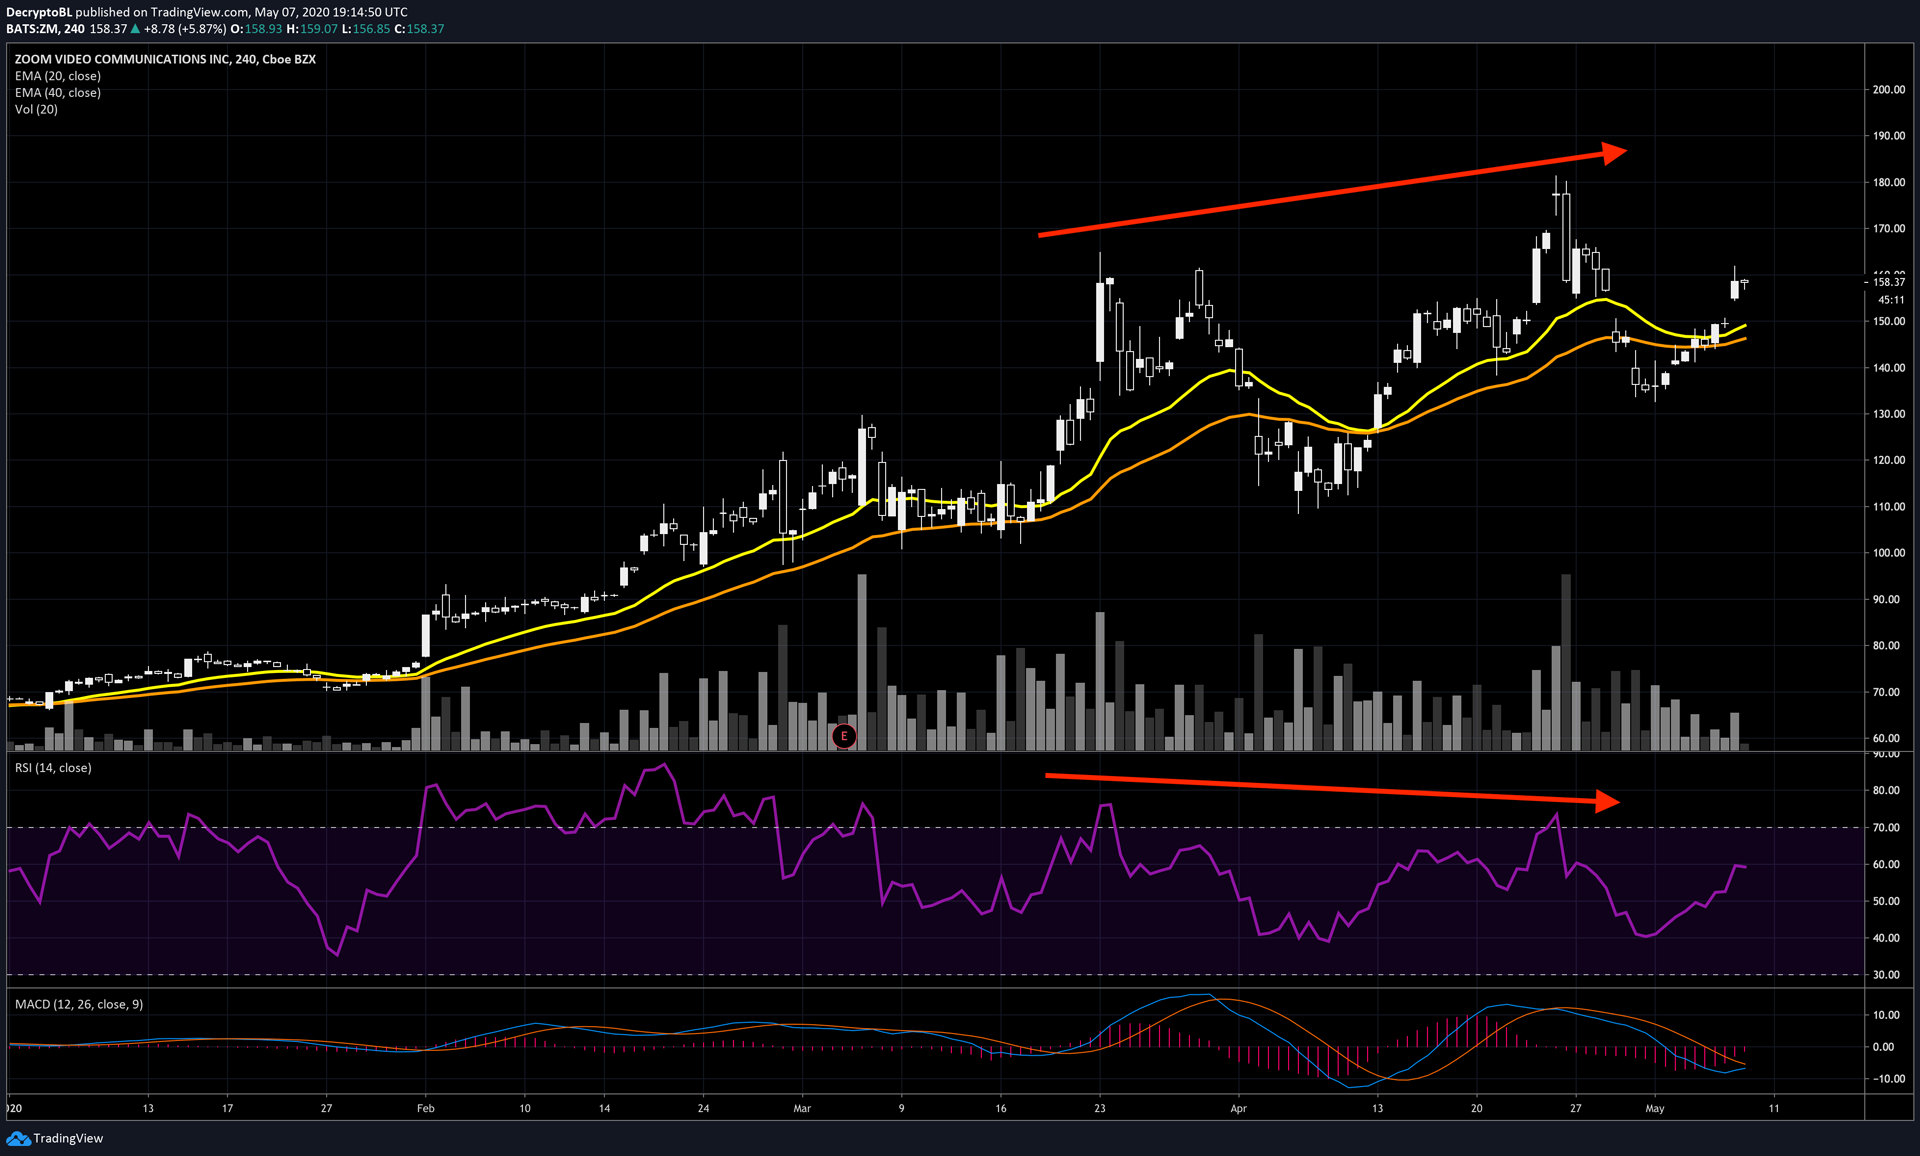Click the 200.00 price axis label
The height and width of the screenshot is (1156, 1920).
[x=1889, y=90]
